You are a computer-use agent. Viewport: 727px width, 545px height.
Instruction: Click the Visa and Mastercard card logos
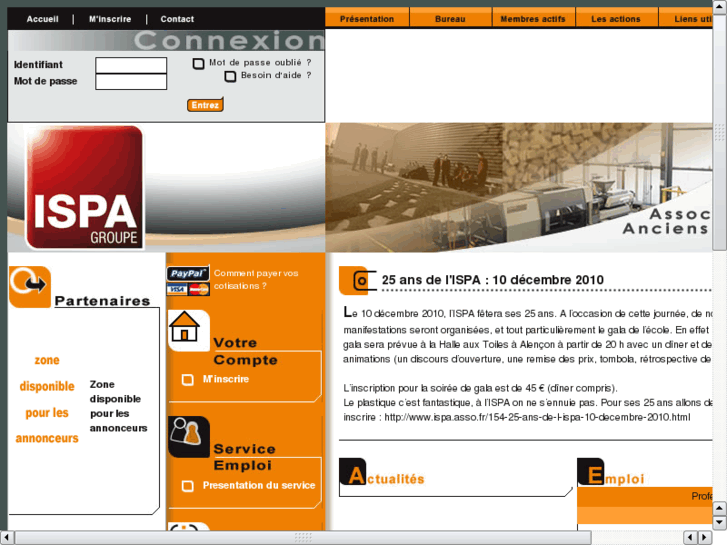point(188,289)
